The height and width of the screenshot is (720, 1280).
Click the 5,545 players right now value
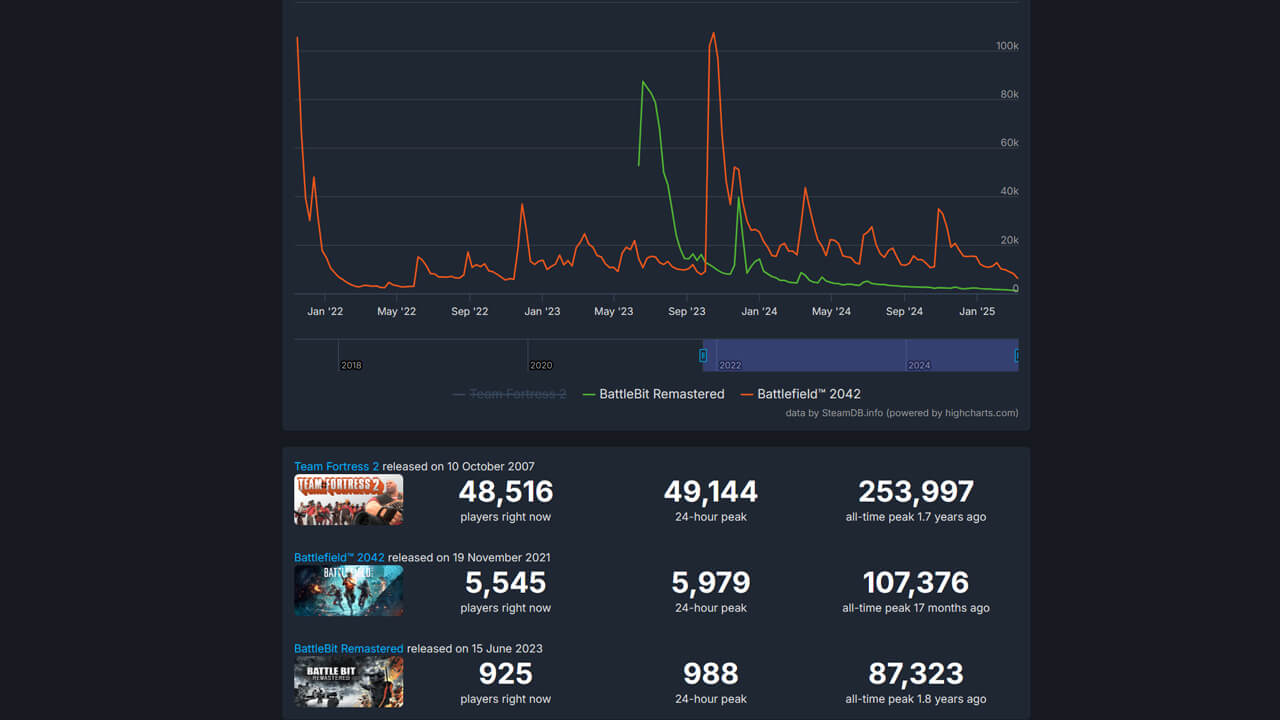(506, 582)
